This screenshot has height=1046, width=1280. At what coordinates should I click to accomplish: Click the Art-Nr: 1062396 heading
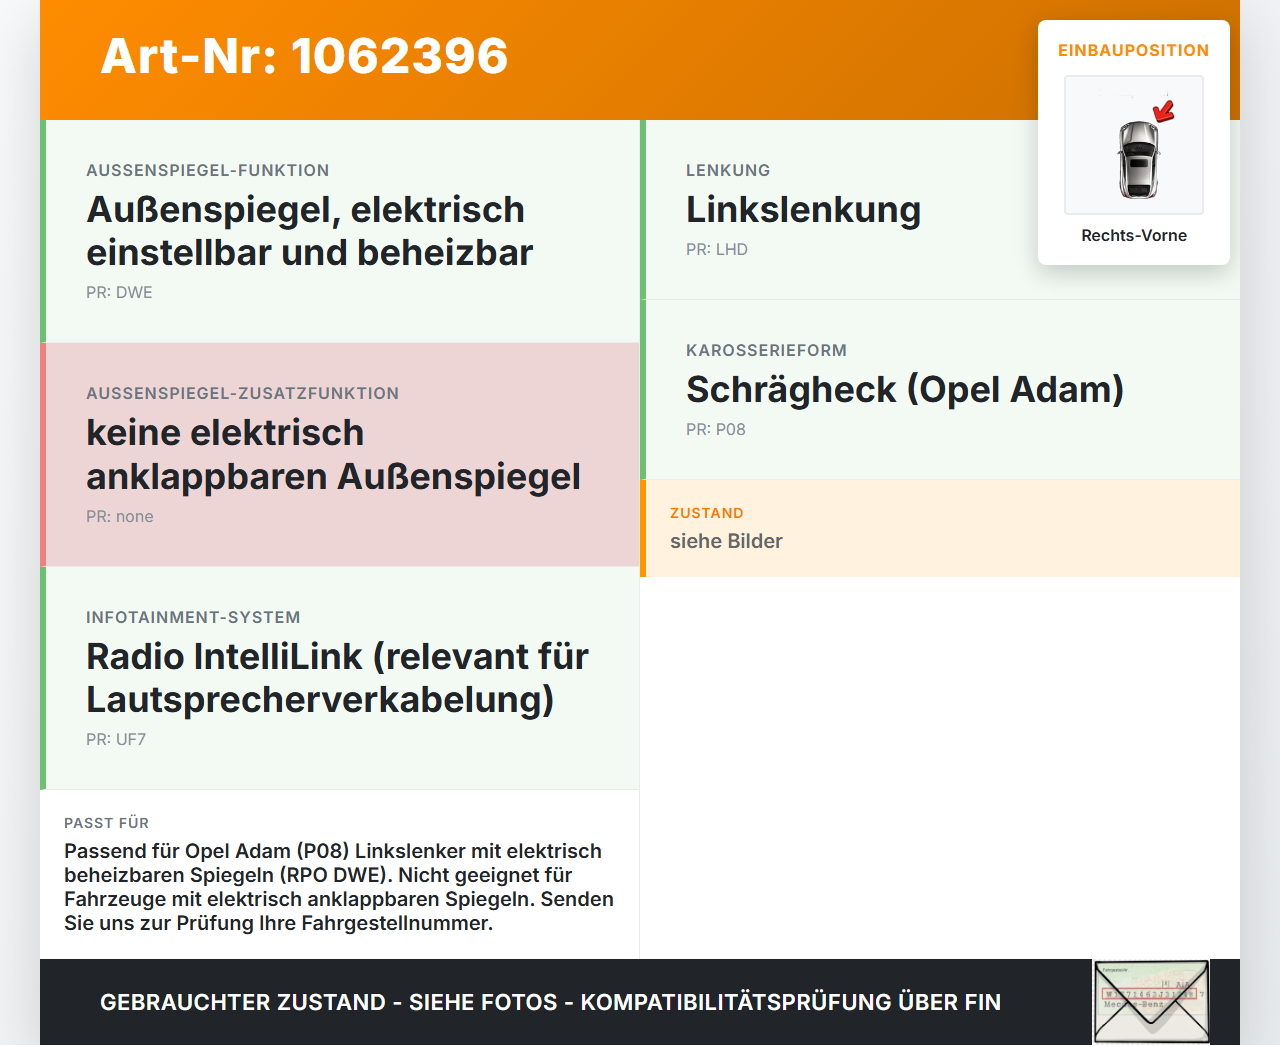(304, 56)
